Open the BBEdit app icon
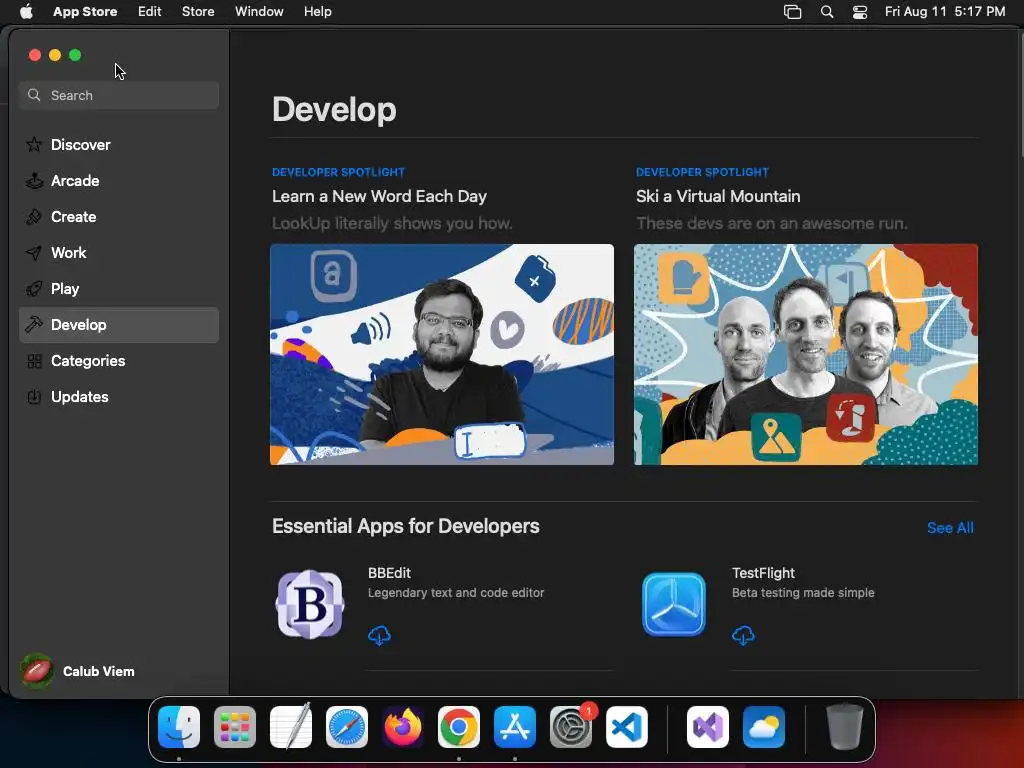1024x768 pixels. tap(310, 604)
